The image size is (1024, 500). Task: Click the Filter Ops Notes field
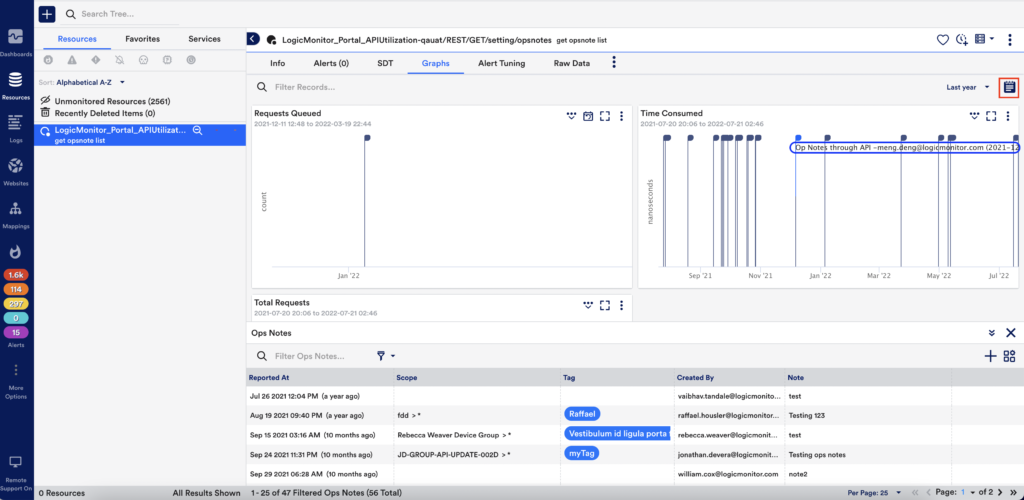click(311, 356)
